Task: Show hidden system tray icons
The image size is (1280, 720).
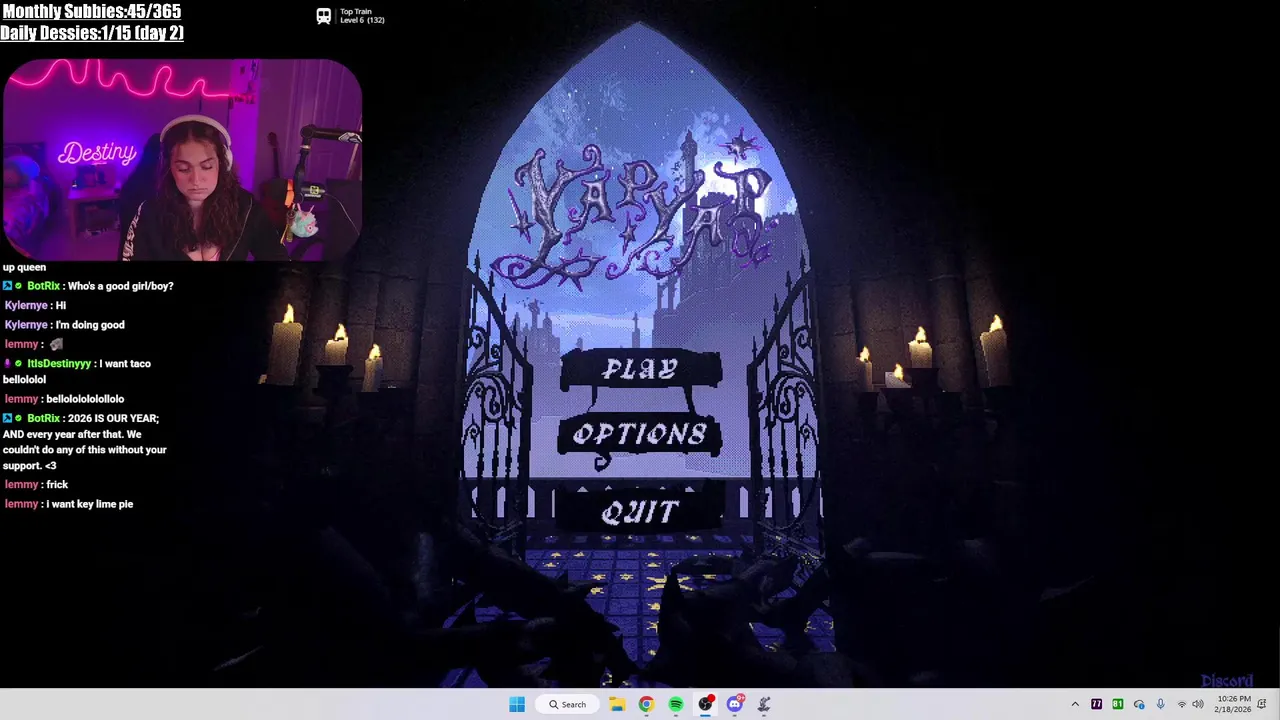Action: point(1075,704)
